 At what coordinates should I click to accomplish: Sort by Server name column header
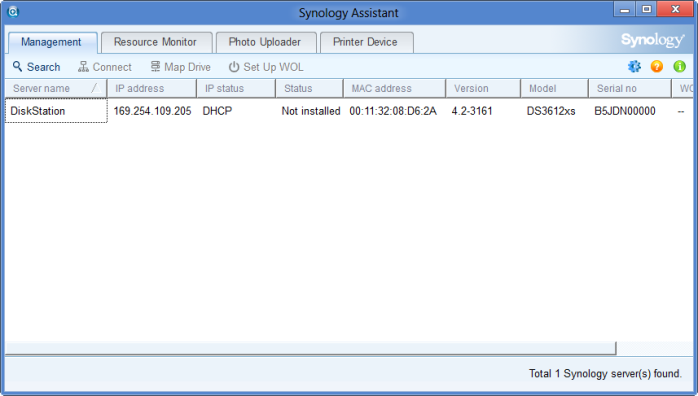coord(56,89)
